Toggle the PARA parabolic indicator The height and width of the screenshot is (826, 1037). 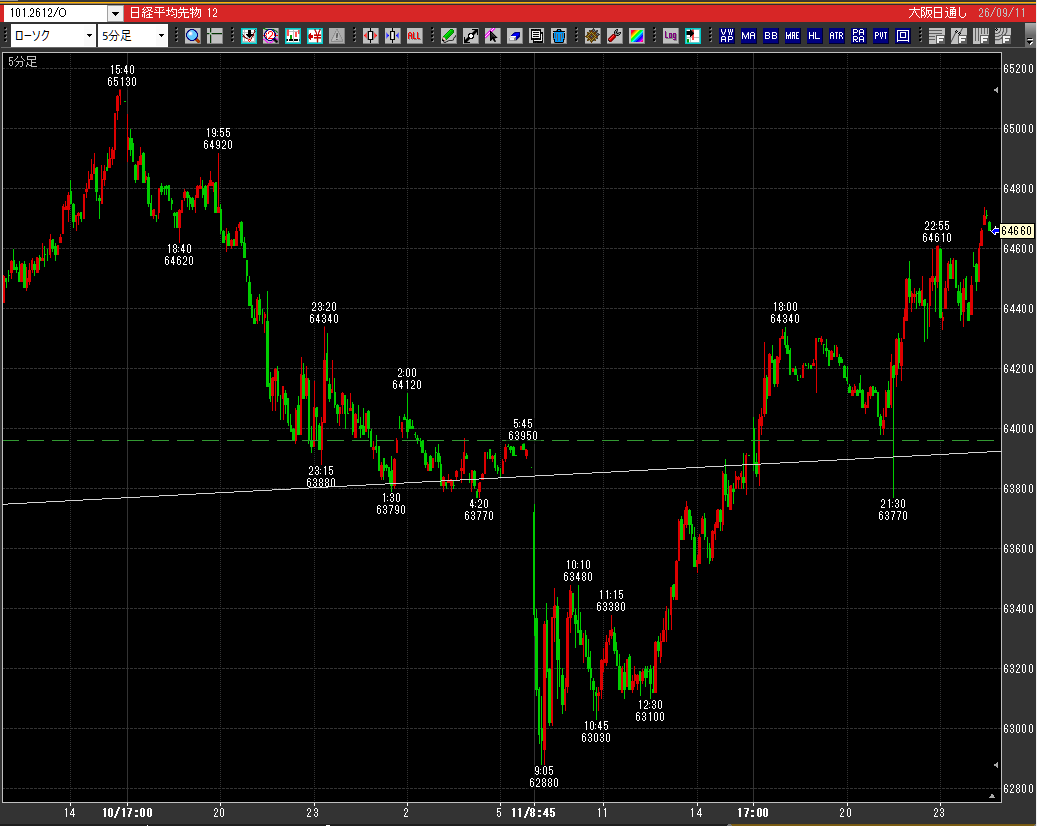click(858, 36)
